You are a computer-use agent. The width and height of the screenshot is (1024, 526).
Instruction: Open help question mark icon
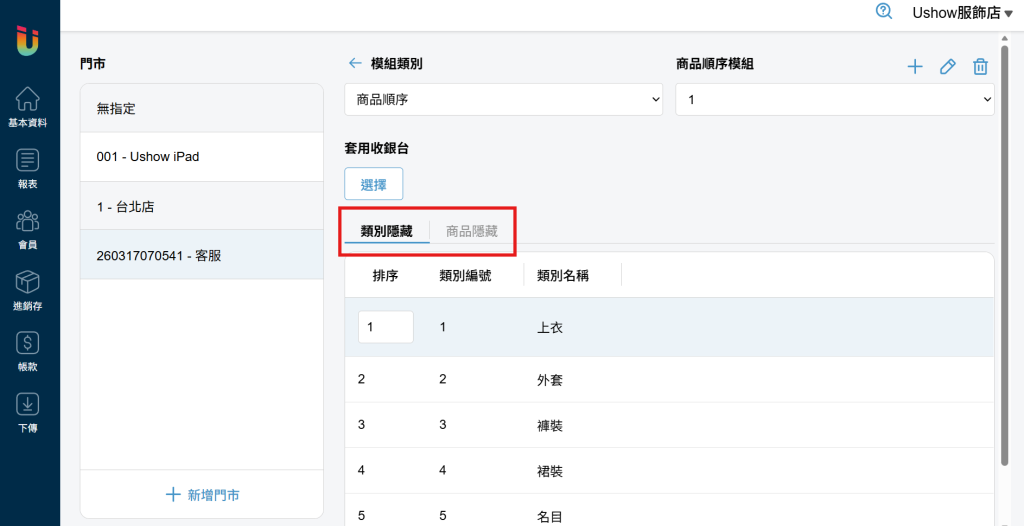(884, 11)
